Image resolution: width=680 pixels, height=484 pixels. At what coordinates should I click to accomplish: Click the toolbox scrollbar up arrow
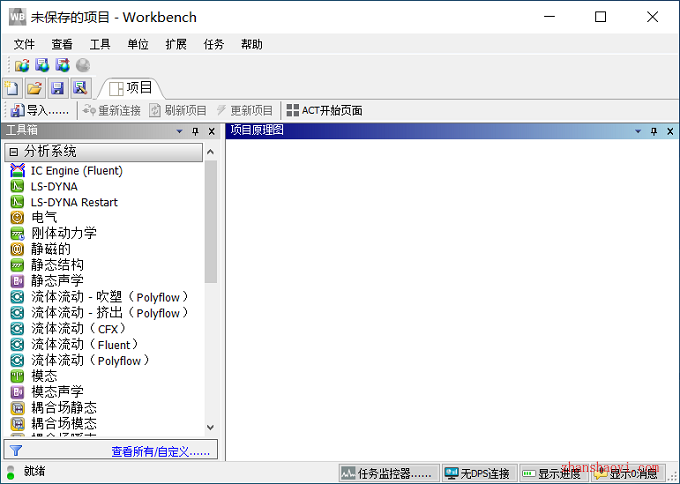(x=211, y=152)
